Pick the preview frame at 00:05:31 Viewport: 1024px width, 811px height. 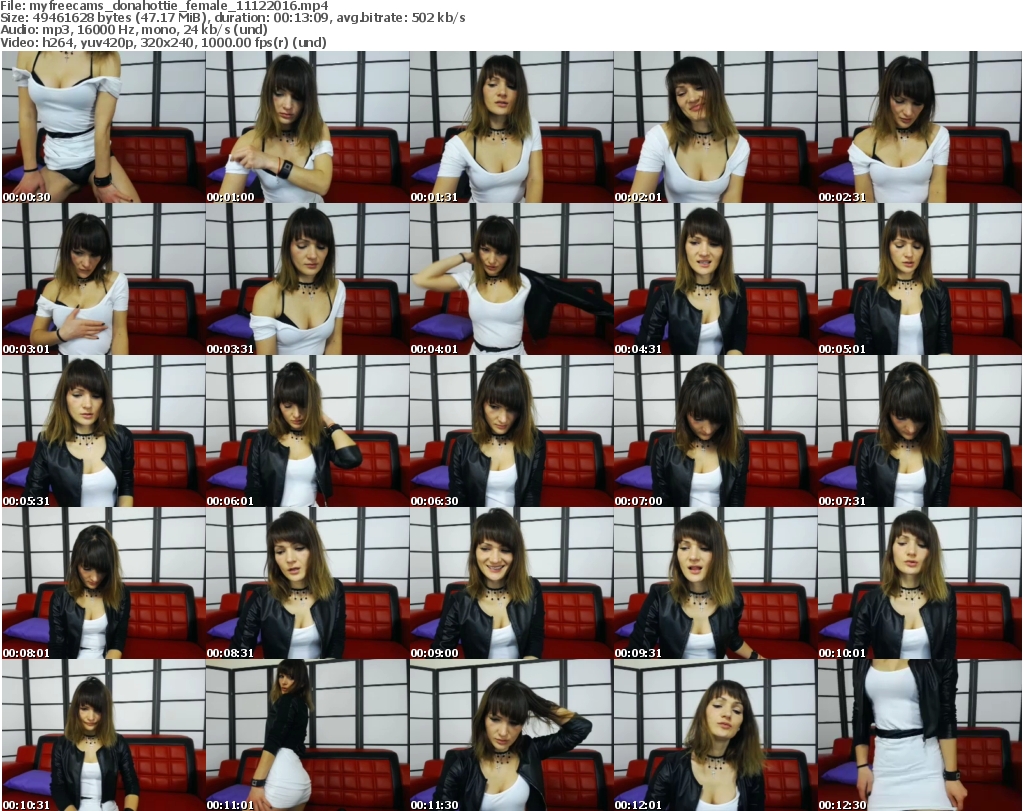[104, 431]
